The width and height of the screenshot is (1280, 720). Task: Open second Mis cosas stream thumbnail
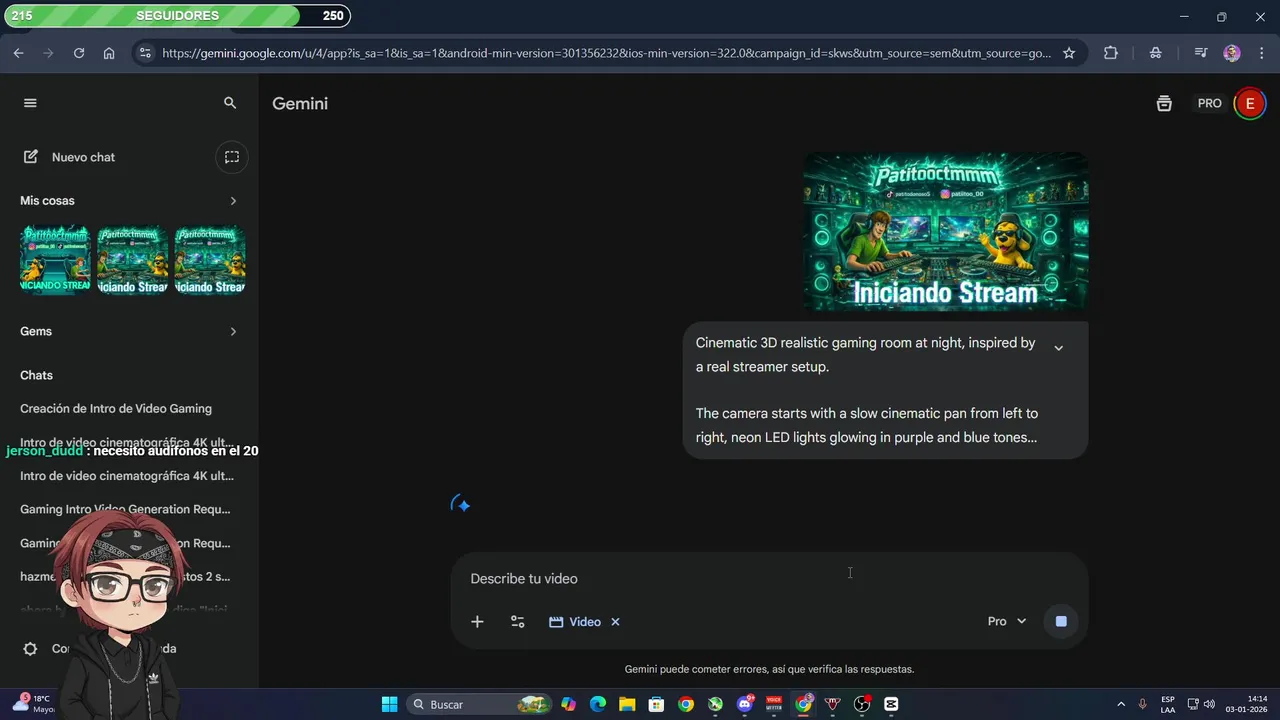tap(133, 260)
